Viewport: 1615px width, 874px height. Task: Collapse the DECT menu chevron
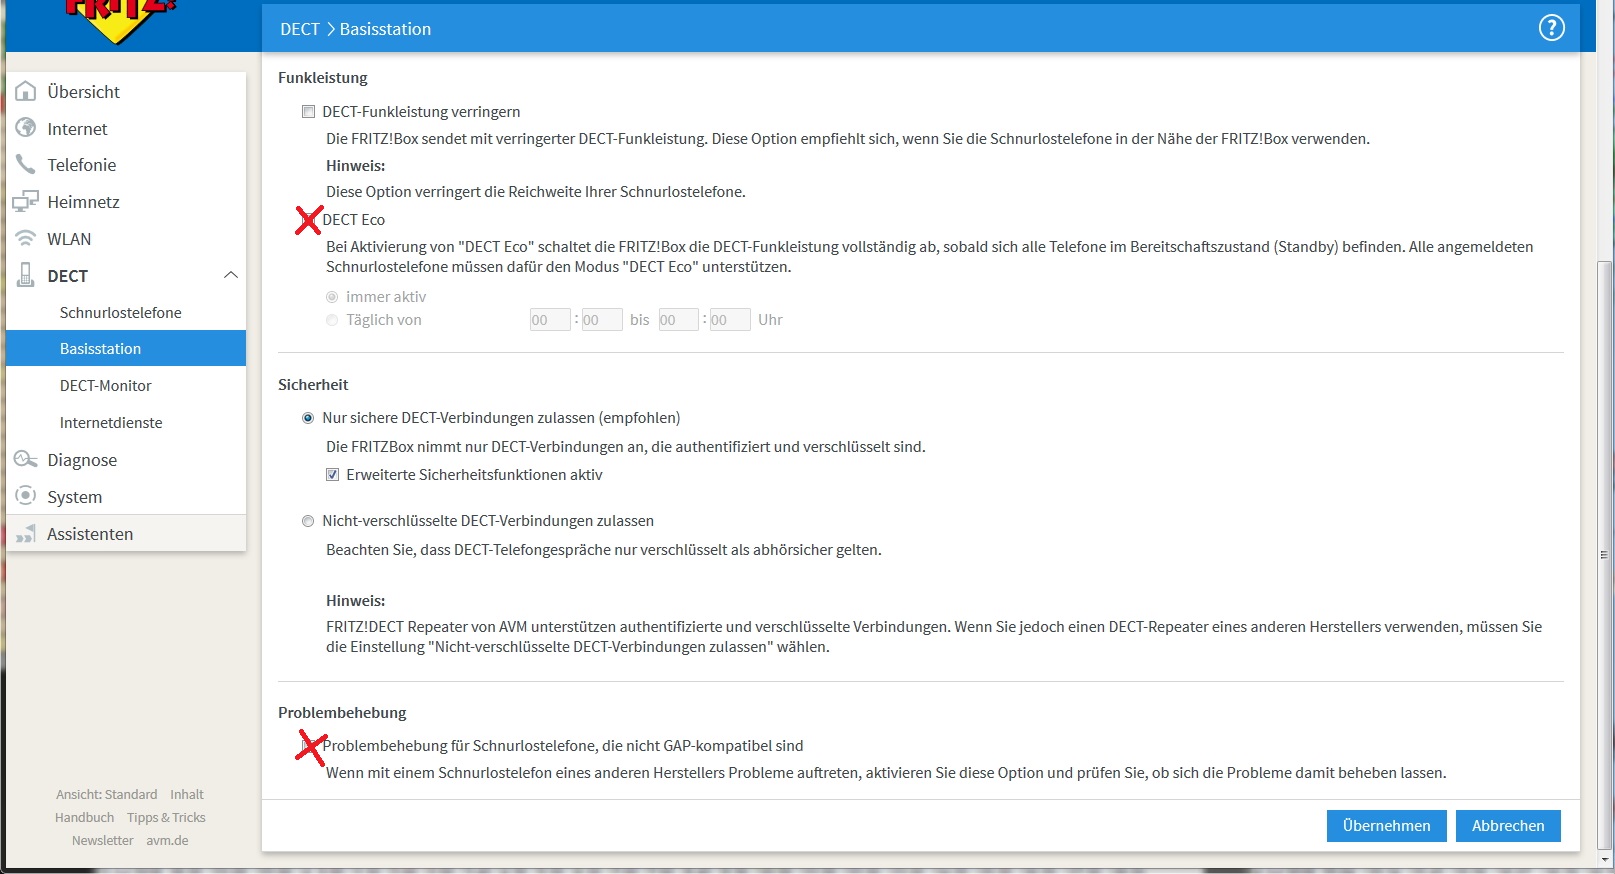coord(230,275)
